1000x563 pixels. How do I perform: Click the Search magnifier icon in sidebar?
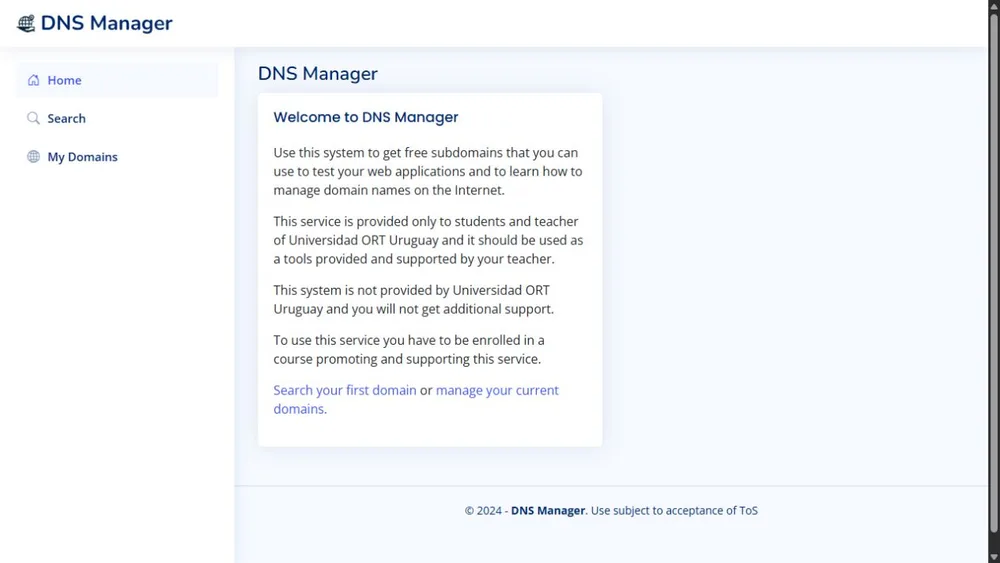click(33, 118)
